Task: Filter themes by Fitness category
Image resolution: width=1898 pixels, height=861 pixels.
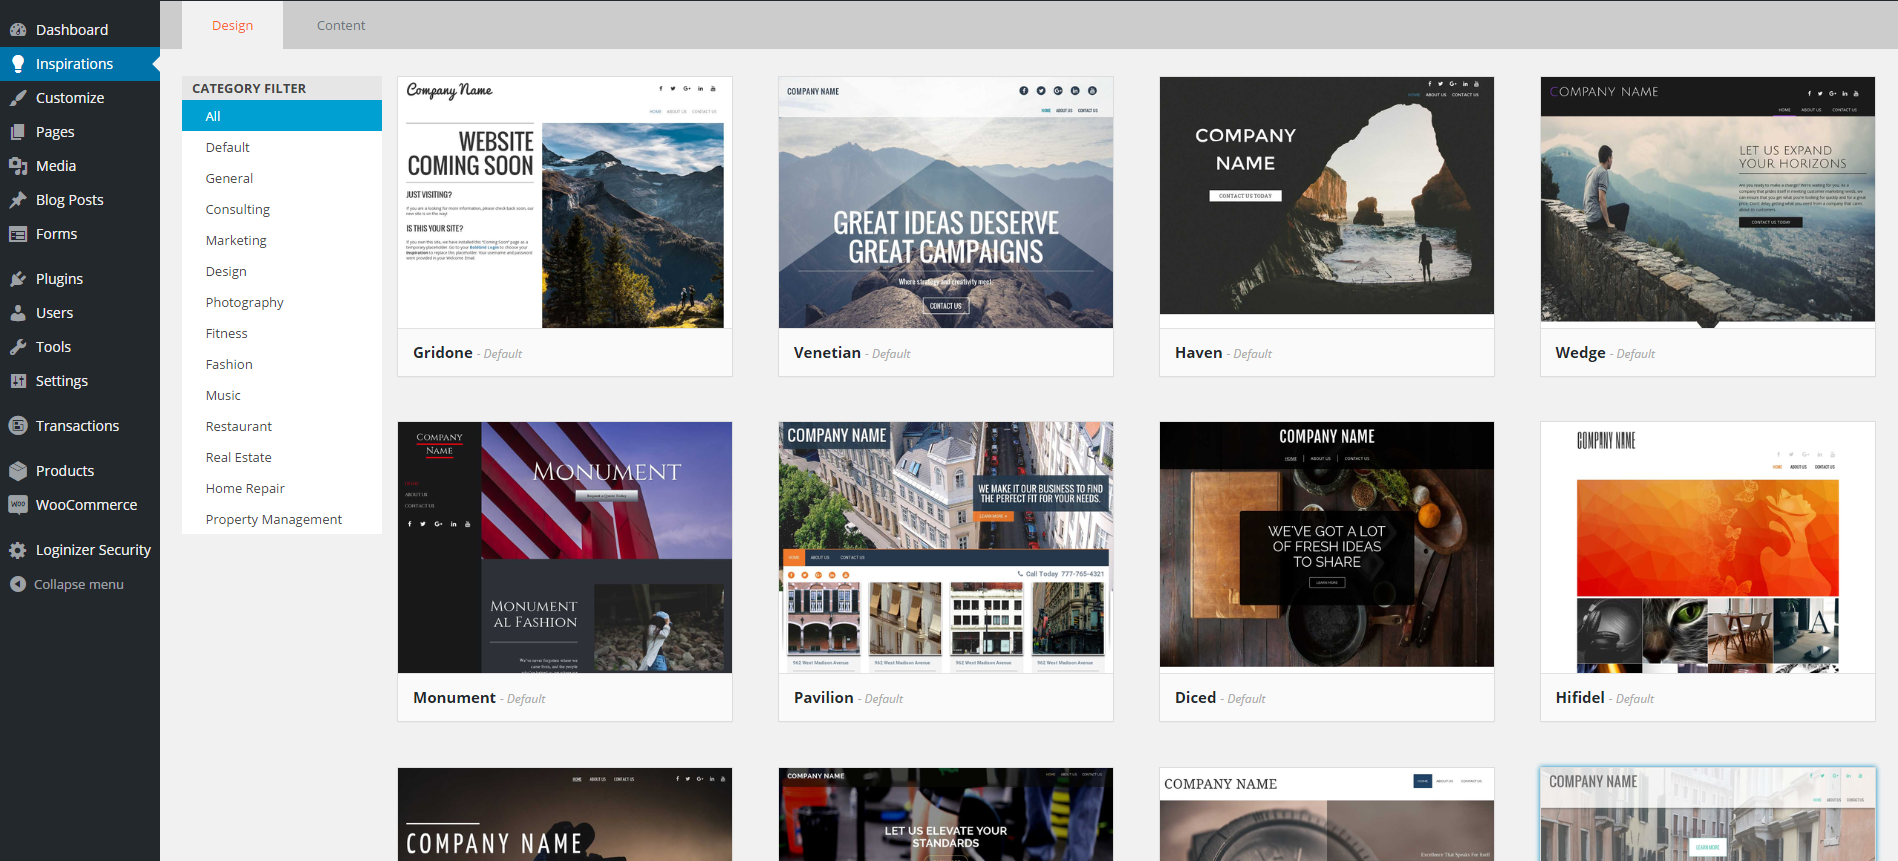Action: [282, 333]
